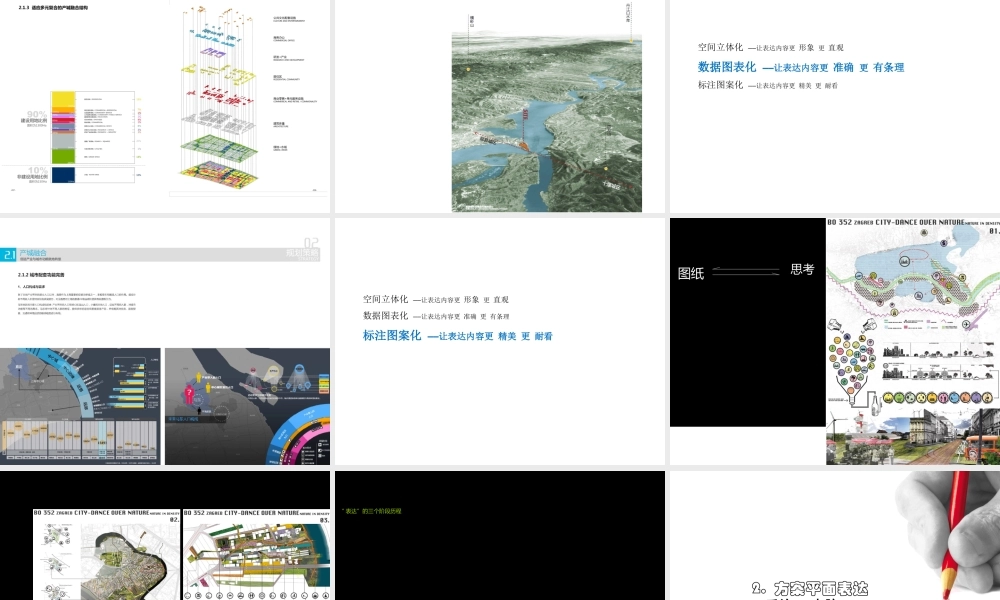The width and height of the screenshot is (1000, 600).
Task: Open the exploded axonometric layers diagram
Action: tap(230, 100)
